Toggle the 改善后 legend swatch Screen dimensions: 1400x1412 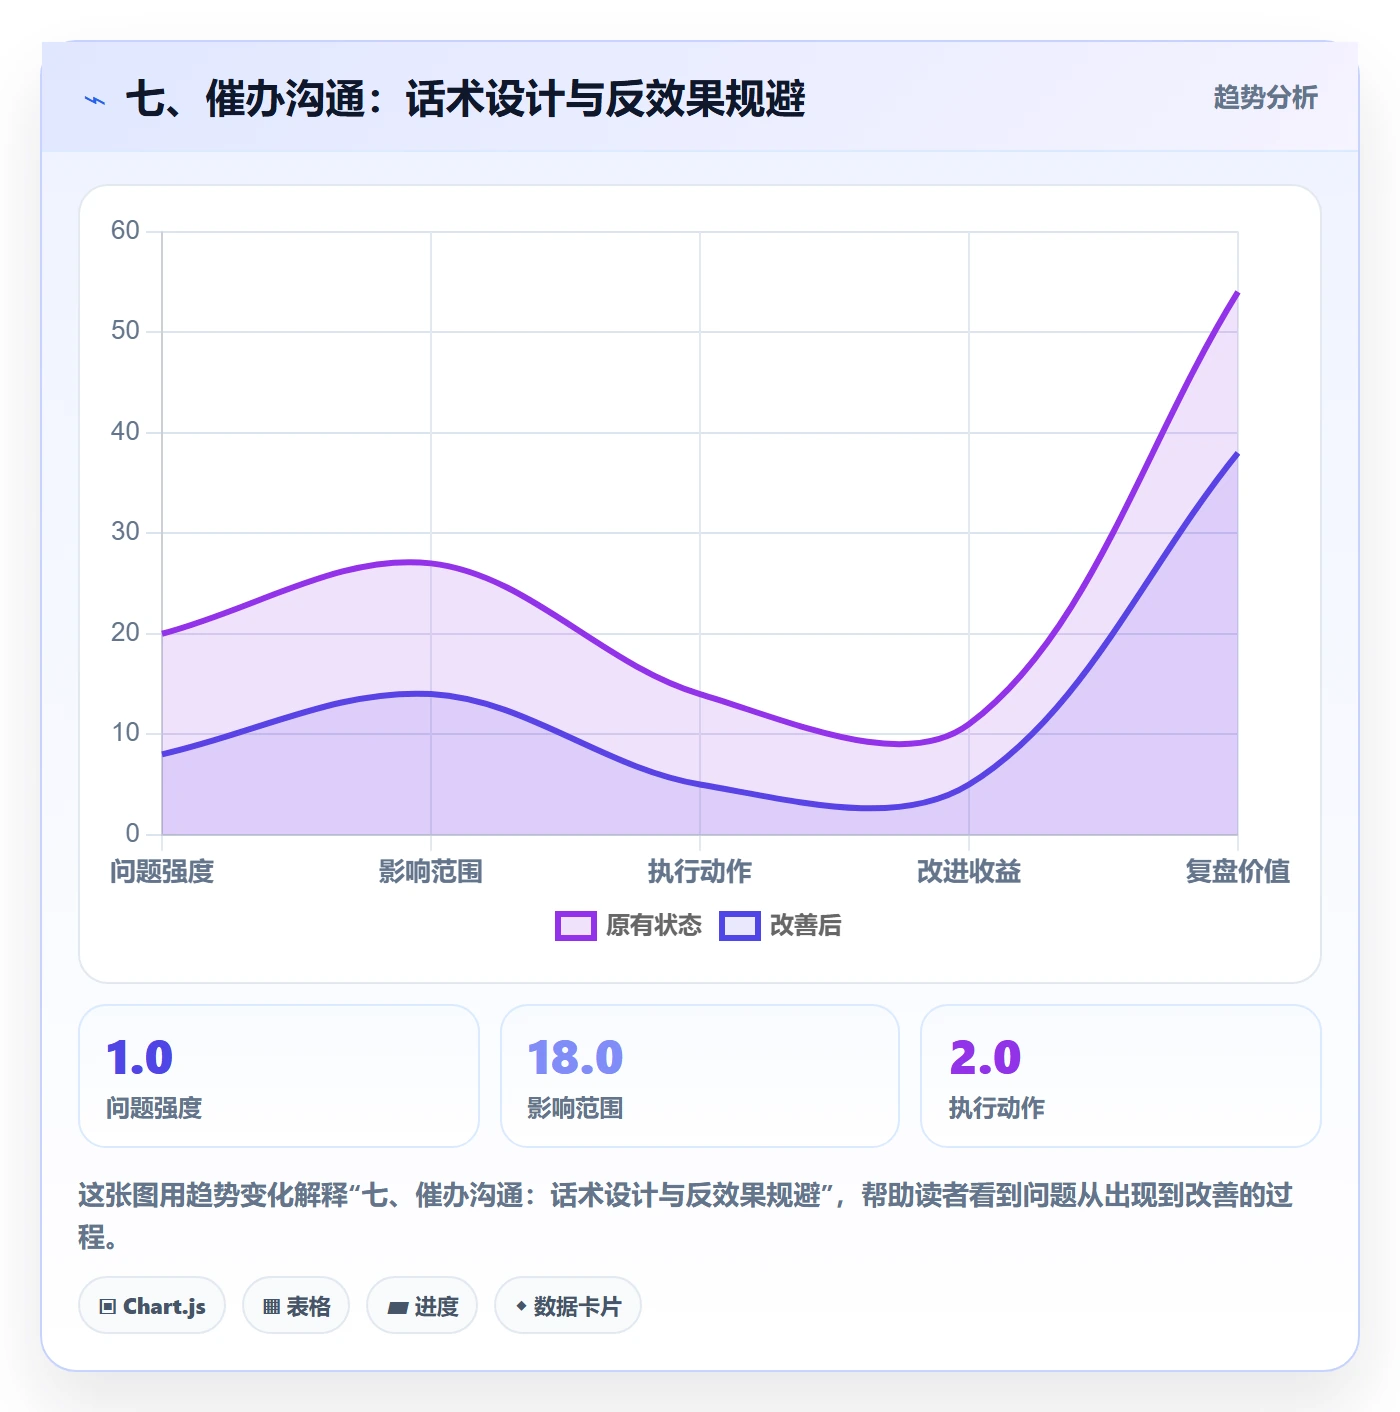click(739, 926)
